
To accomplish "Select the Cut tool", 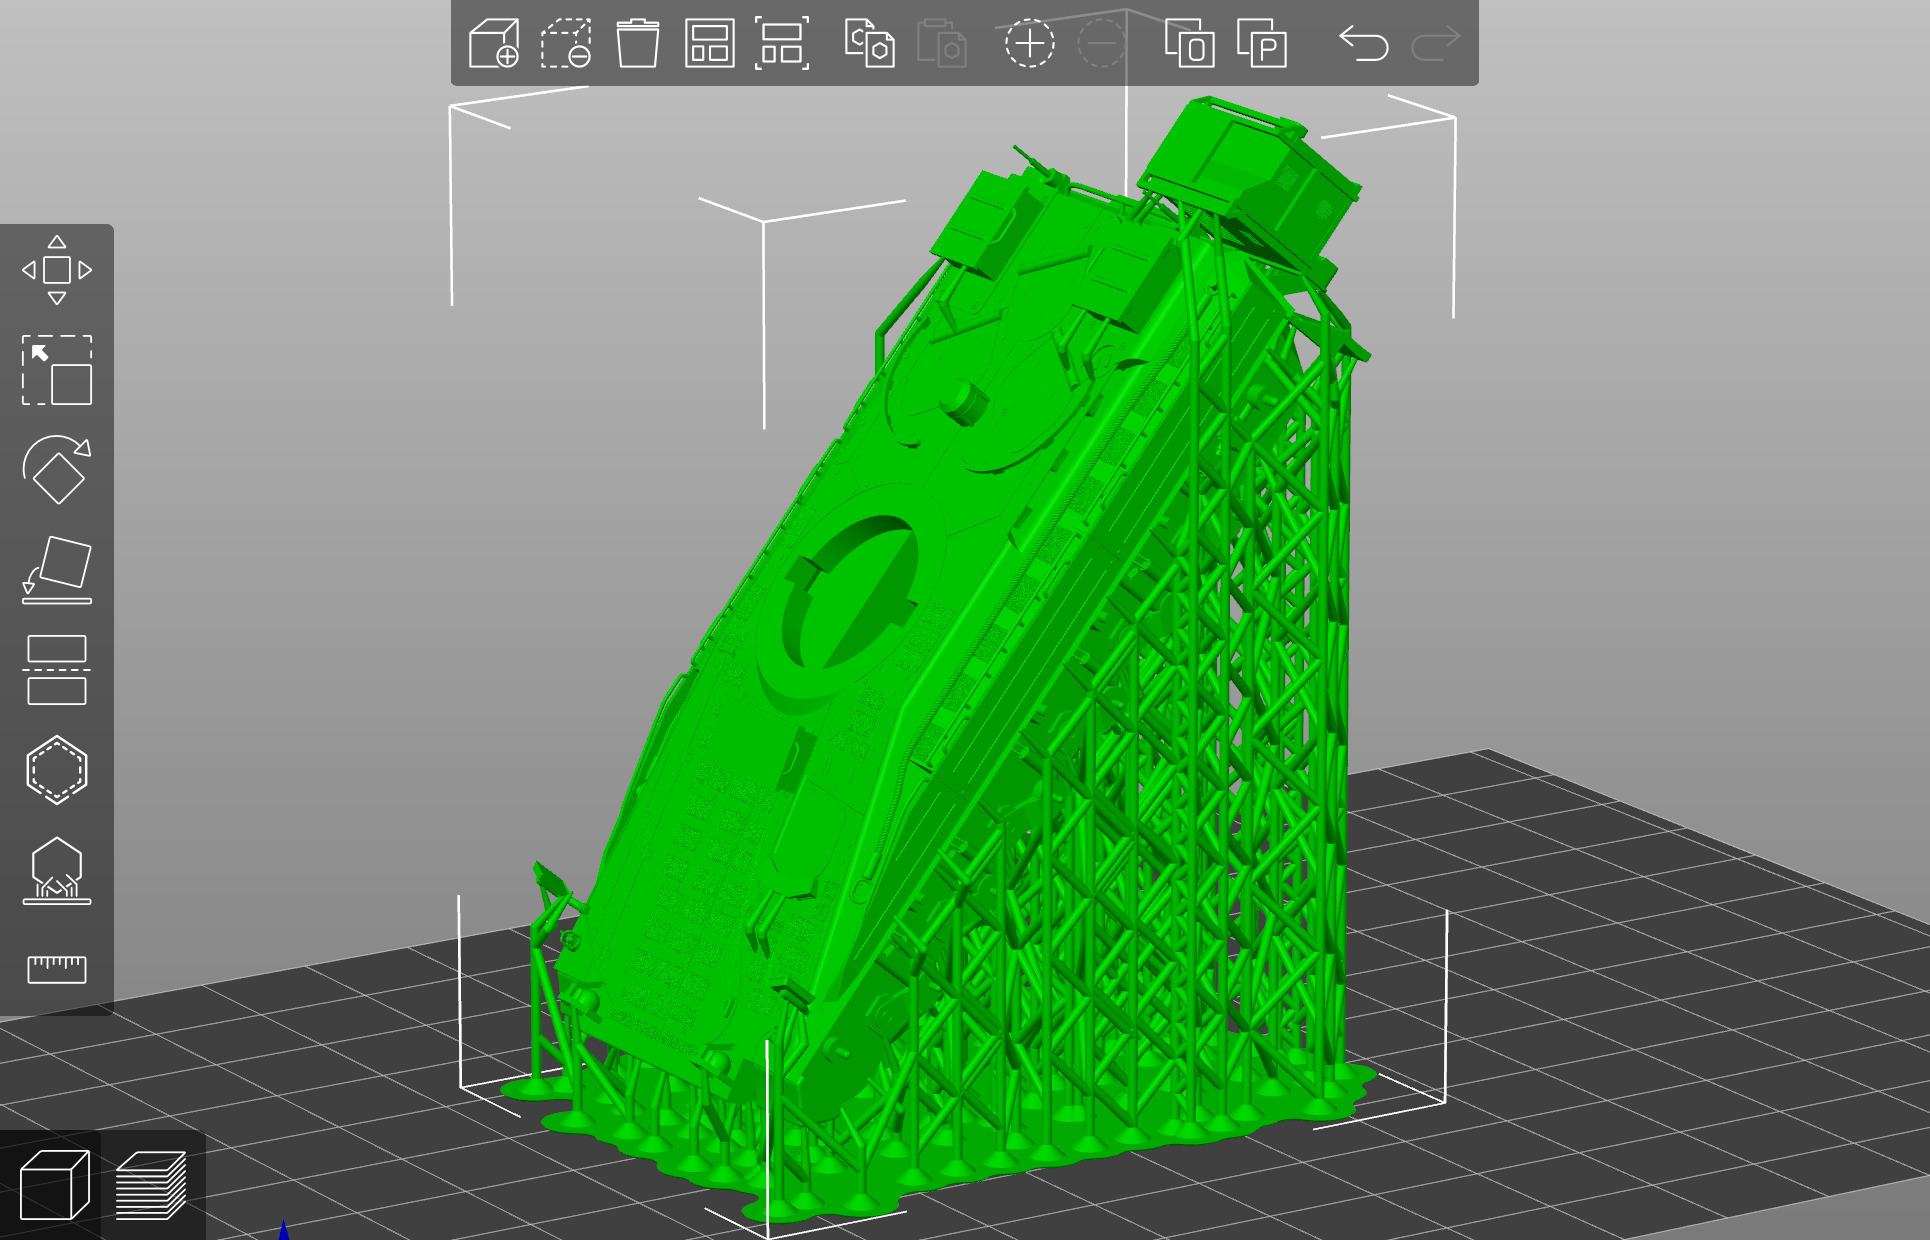I will 57,670.
